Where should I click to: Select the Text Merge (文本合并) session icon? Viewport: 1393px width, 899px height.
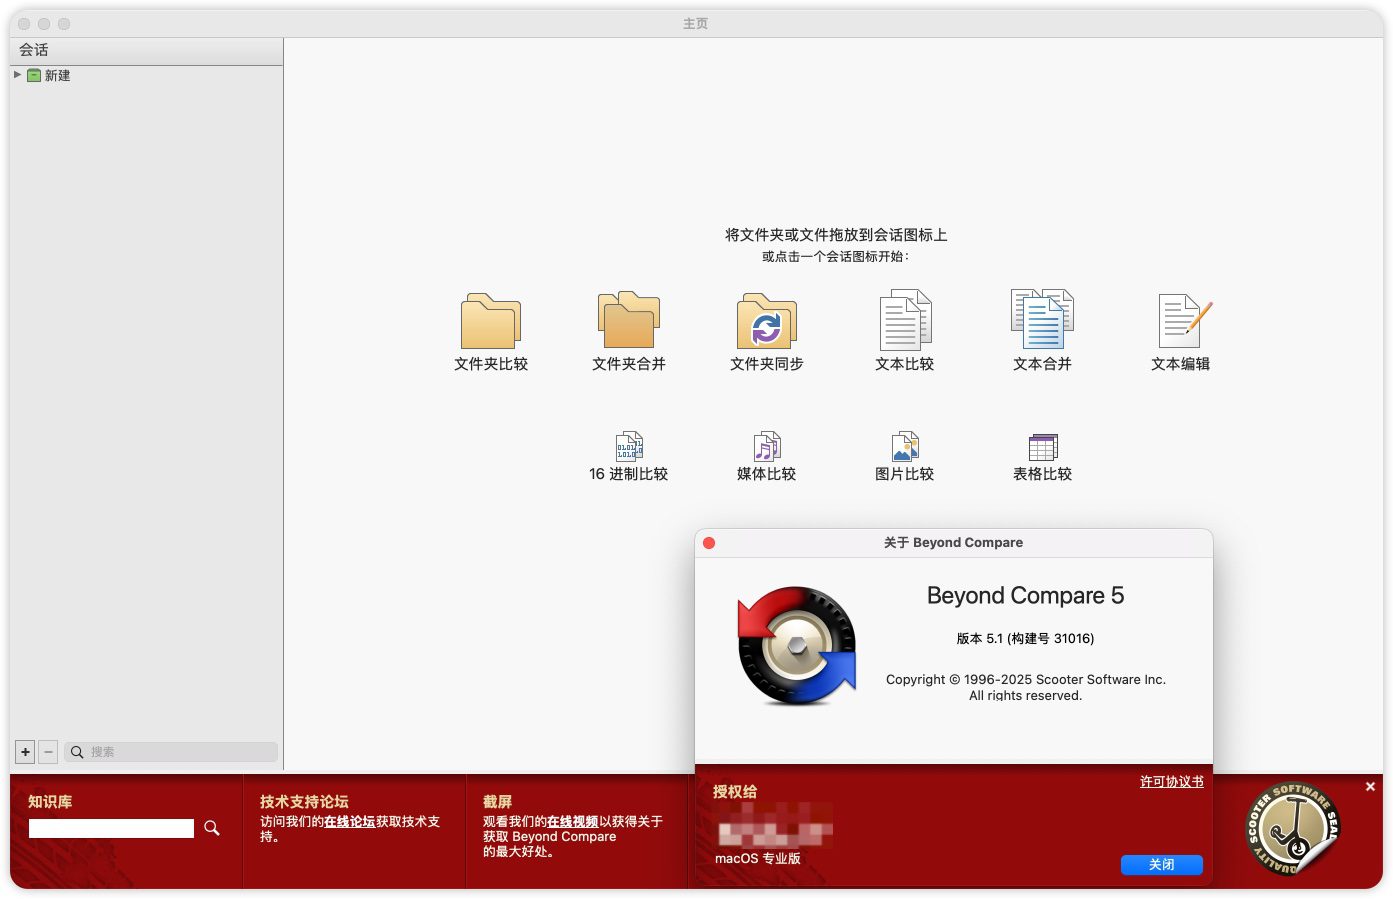click(x=1042, y=320)
